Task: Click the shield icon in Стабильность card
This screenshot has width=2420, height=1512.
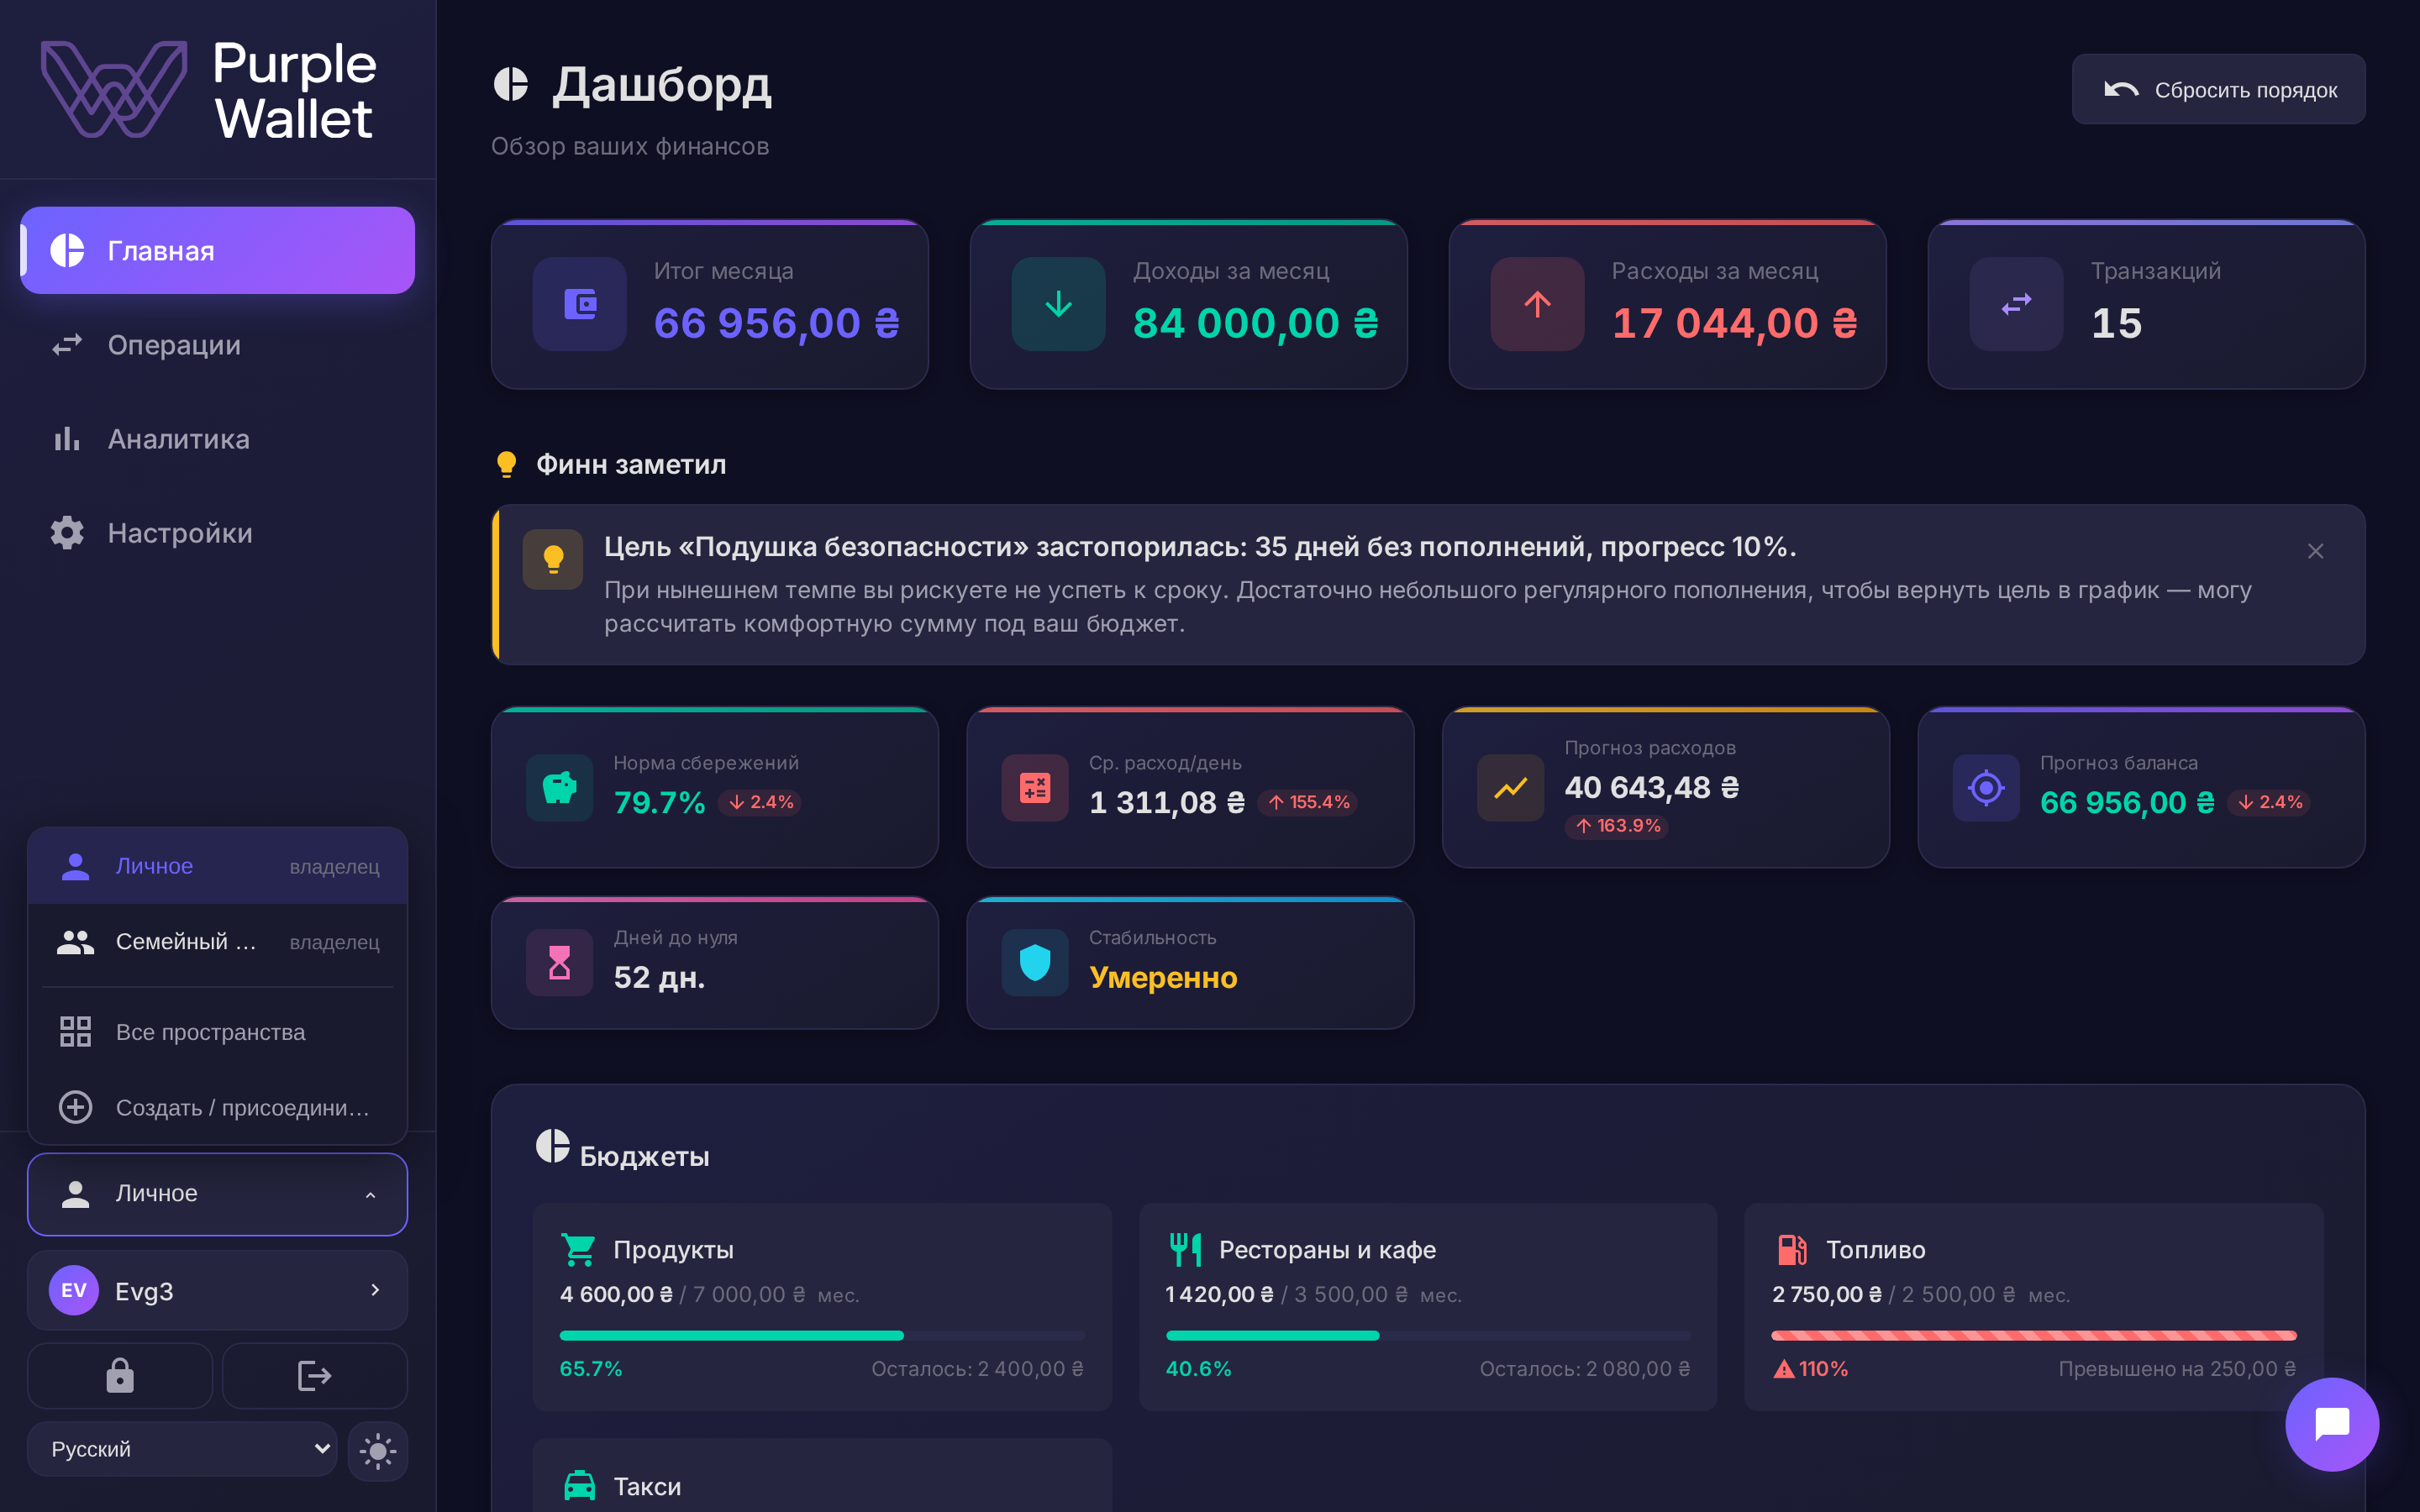Action: point(1035,963)
